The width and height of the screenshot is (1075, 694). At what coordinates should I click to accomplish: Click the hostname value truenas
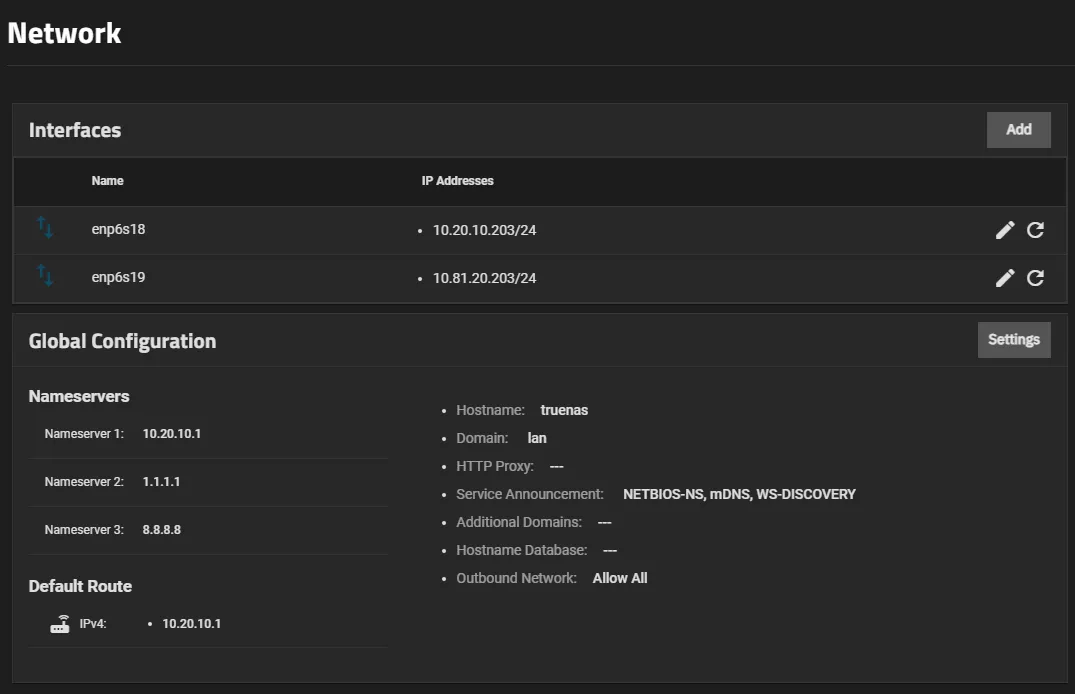(564, 410)
